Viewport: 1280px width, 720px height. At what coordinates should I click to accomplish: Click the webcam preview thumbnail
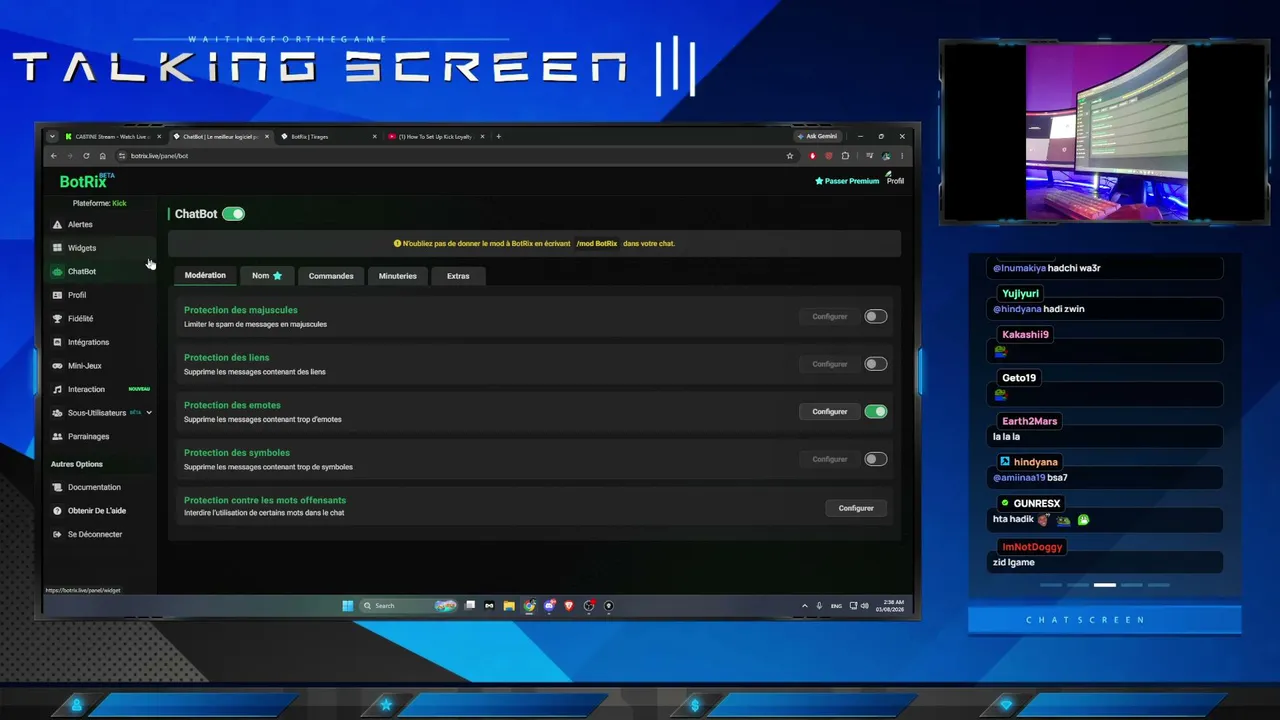(x=1106, y=131)
